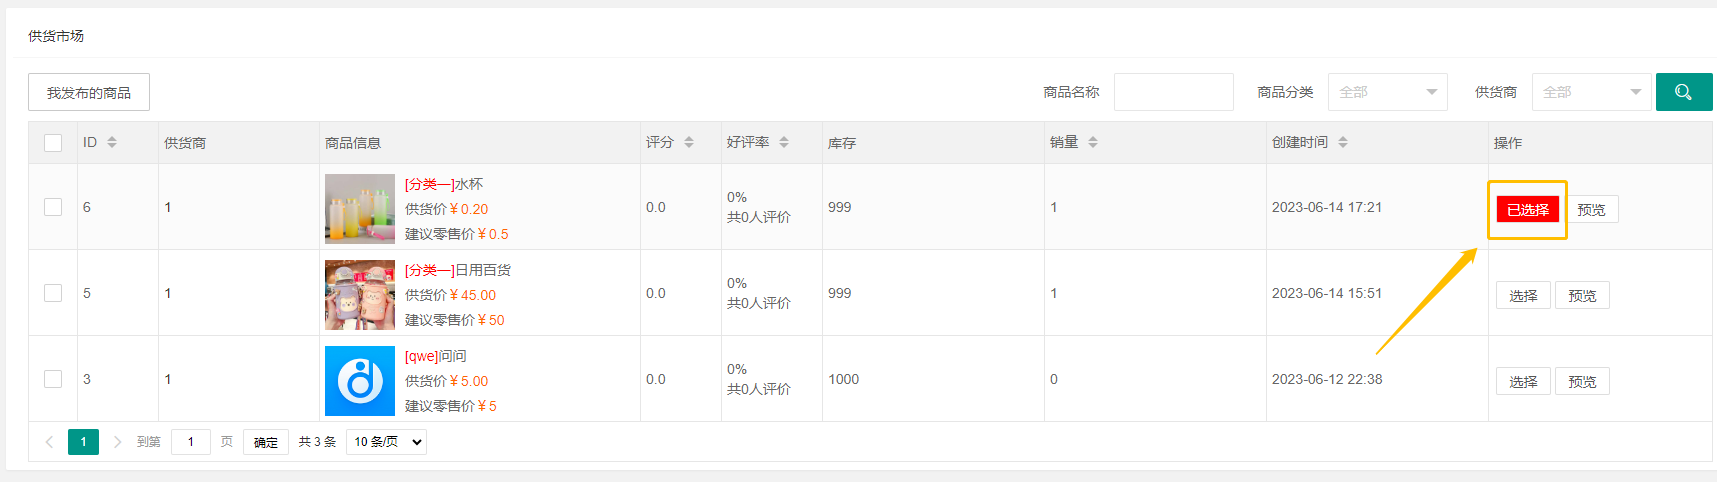Screen dimensions: 1717x482
Task: Open 我发布的商品 tab button
Action: click(x=89, y=92)
